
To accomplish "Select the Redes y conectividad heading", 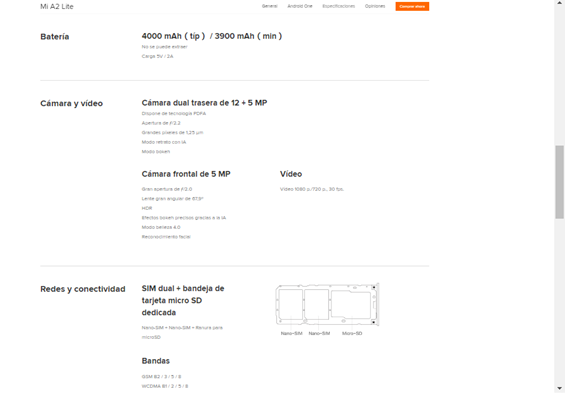I will [83, 289].
